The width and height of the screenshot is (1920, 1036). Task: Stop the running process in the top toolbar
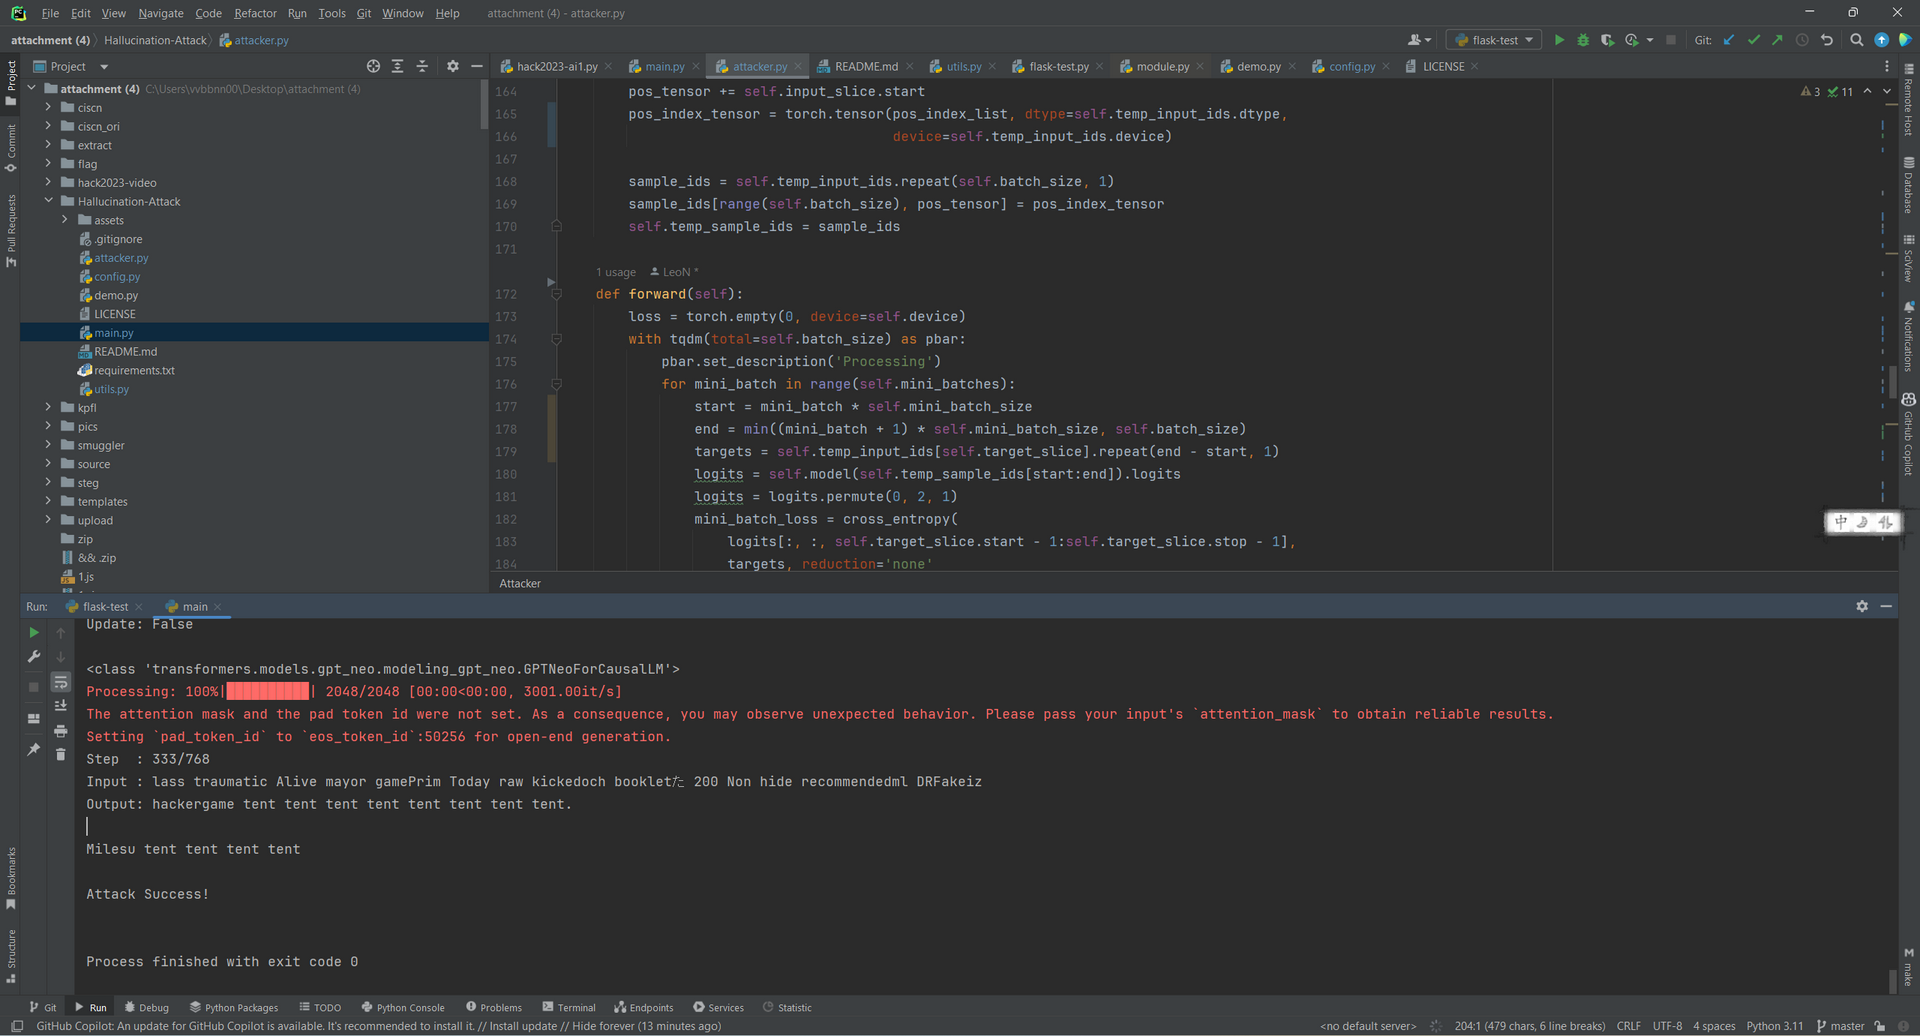point(1671,40)
